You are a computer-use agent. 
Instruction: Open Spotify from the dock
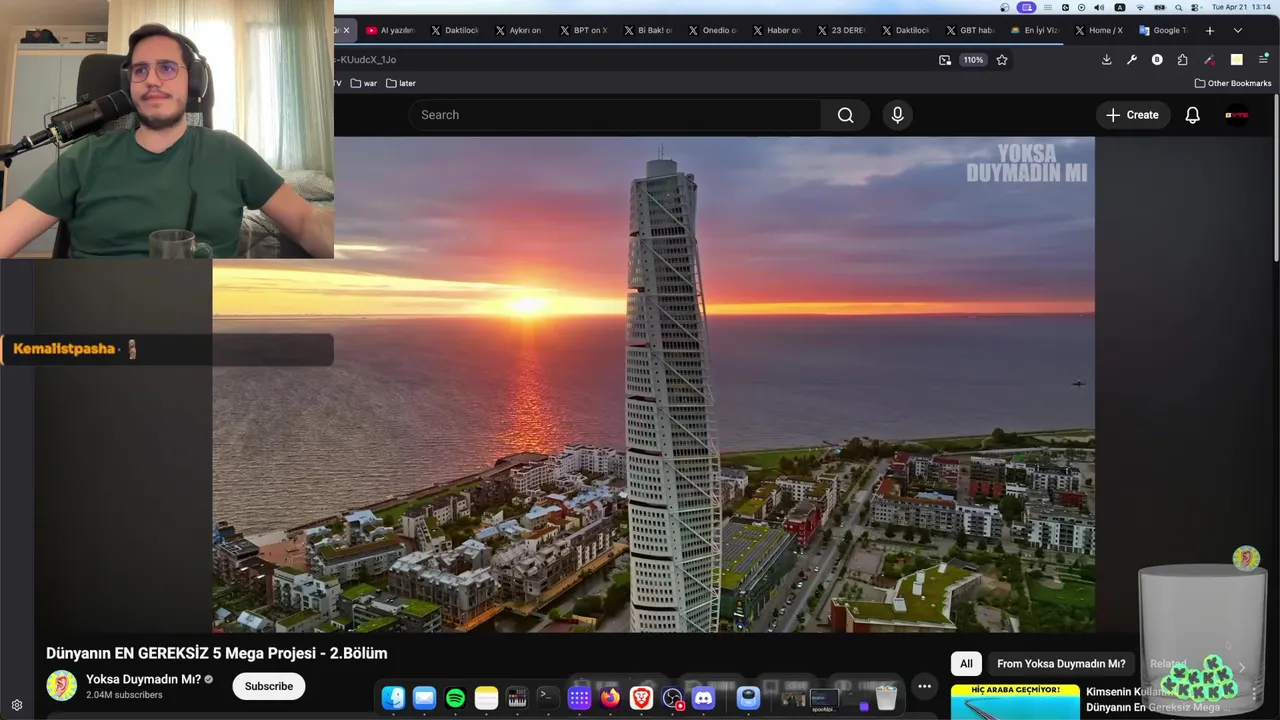click(455, 697)
